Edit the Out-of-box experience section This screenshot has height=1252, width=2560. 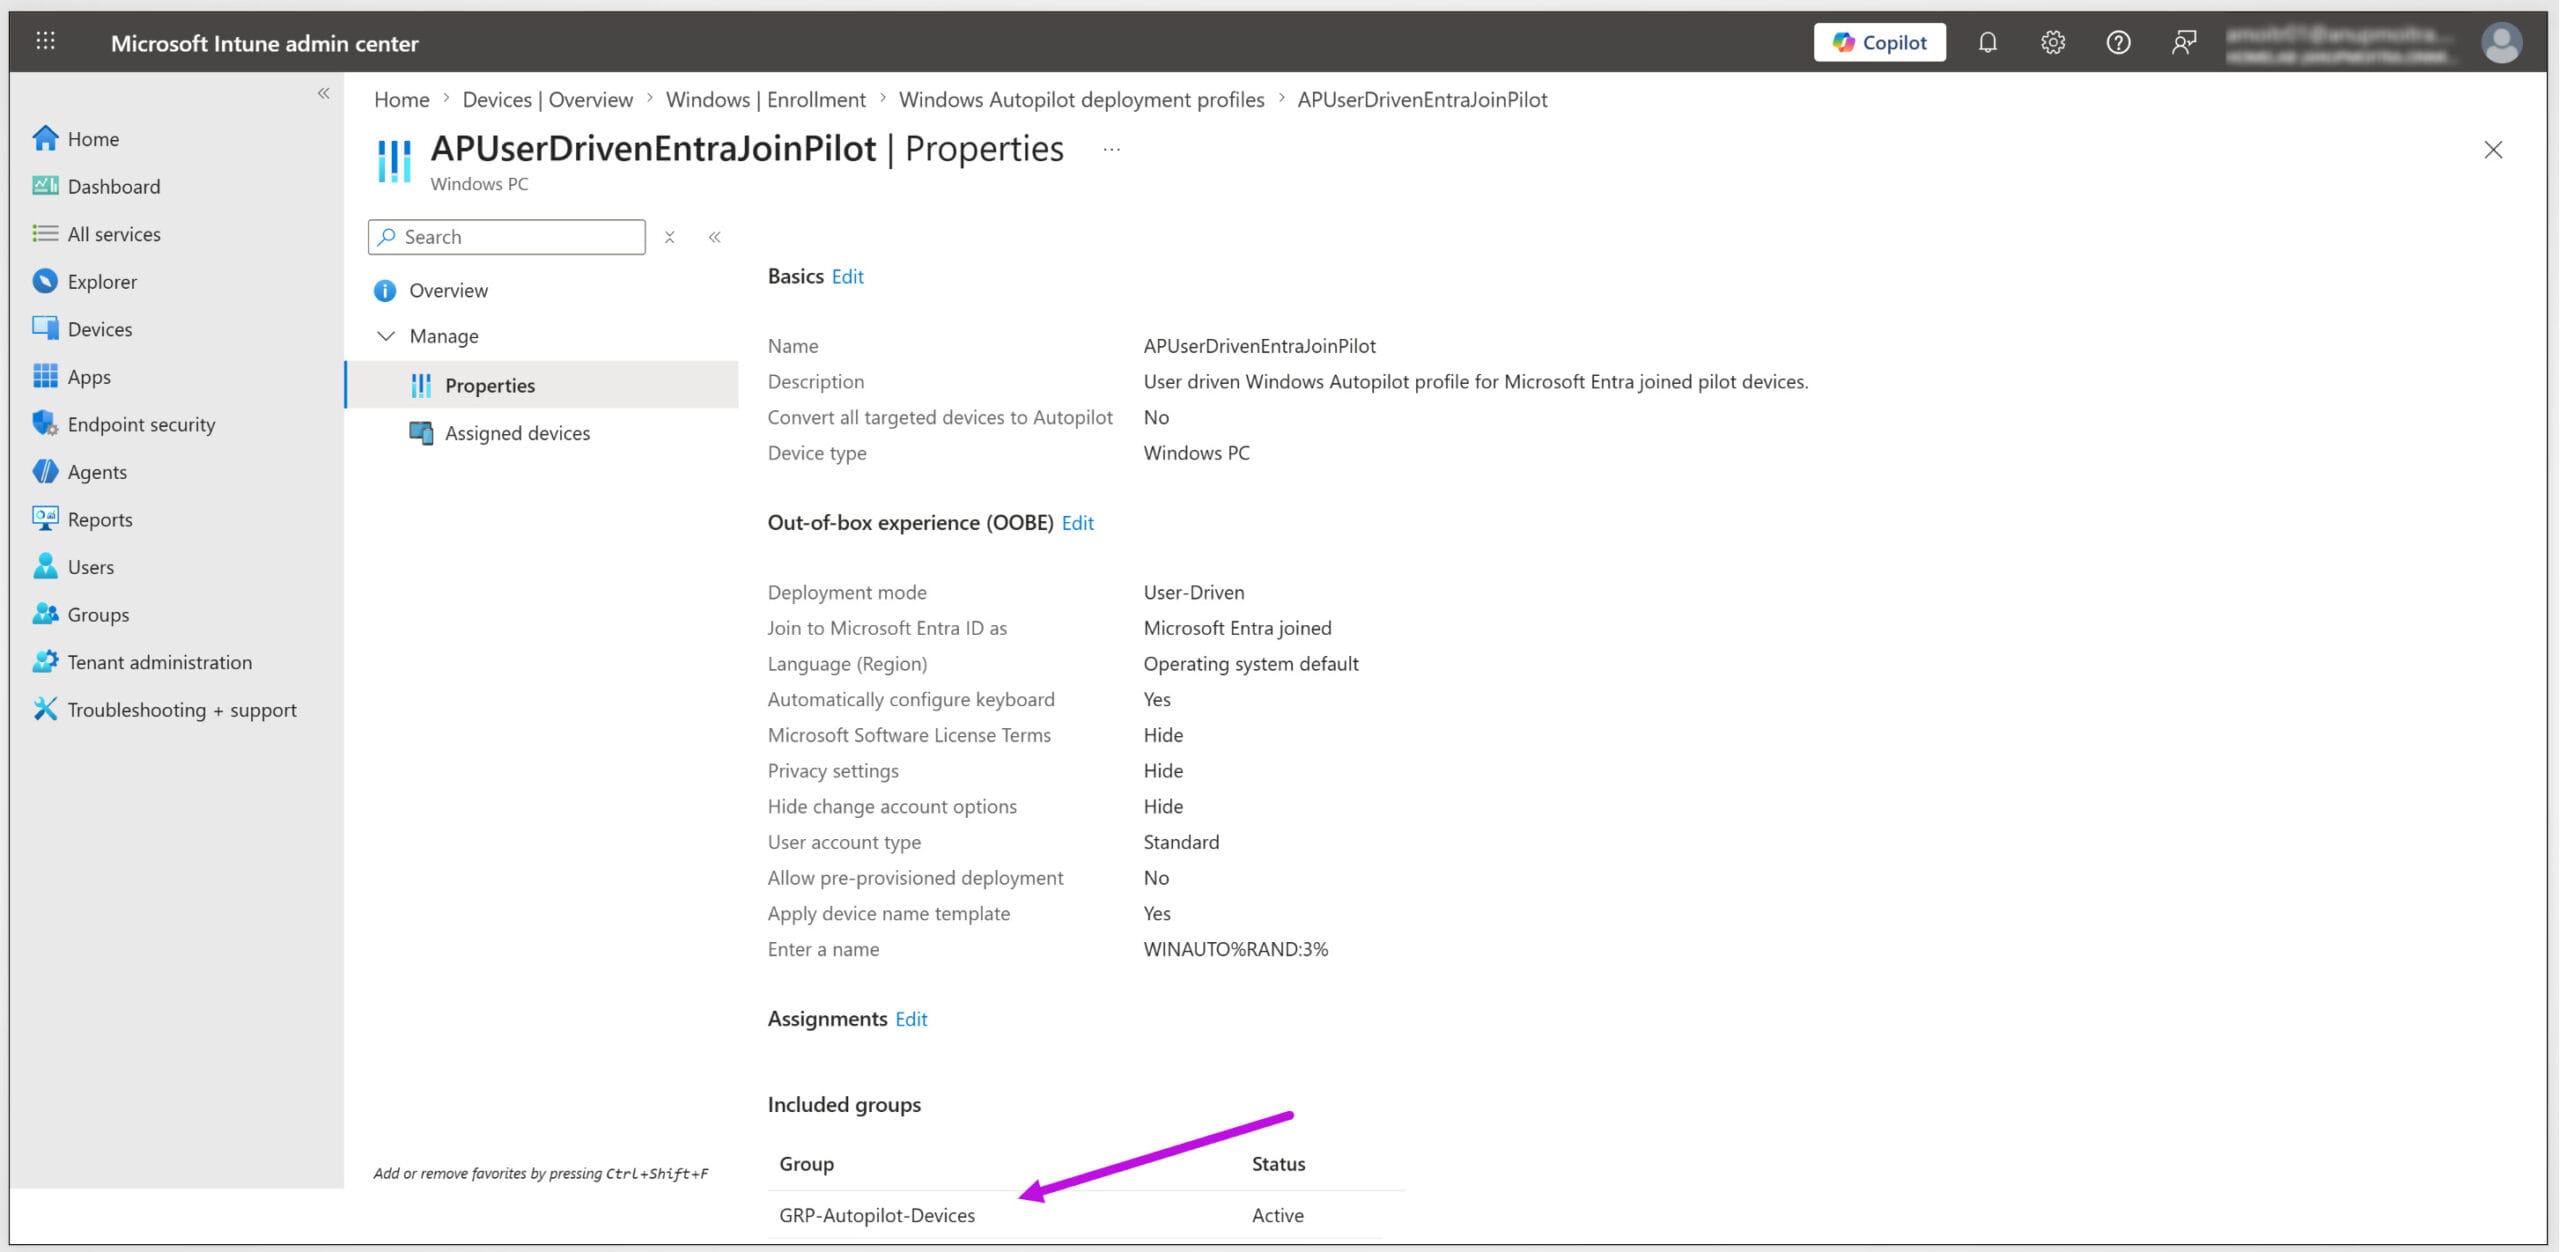pos(1077,522)
